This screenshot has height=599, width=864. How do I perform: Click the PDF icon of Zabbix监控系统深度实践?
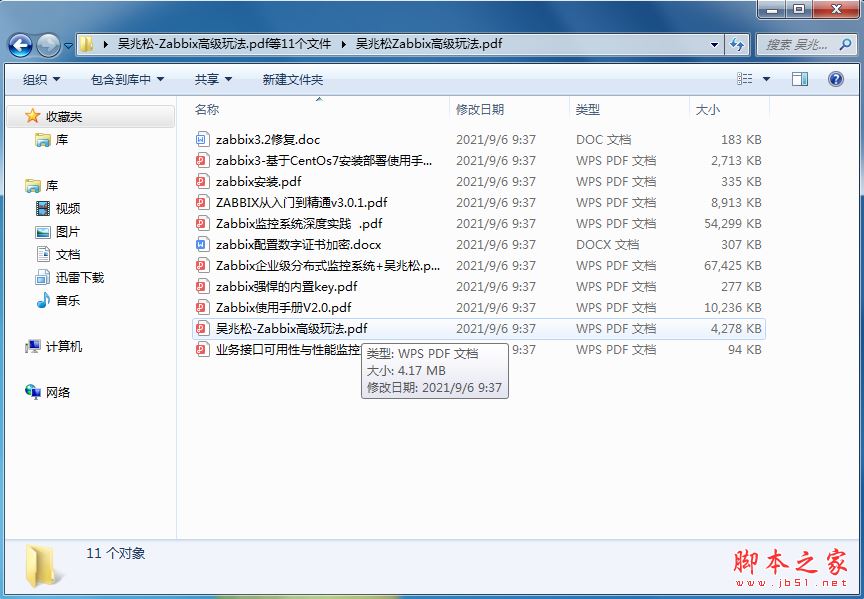pos(202,223)
